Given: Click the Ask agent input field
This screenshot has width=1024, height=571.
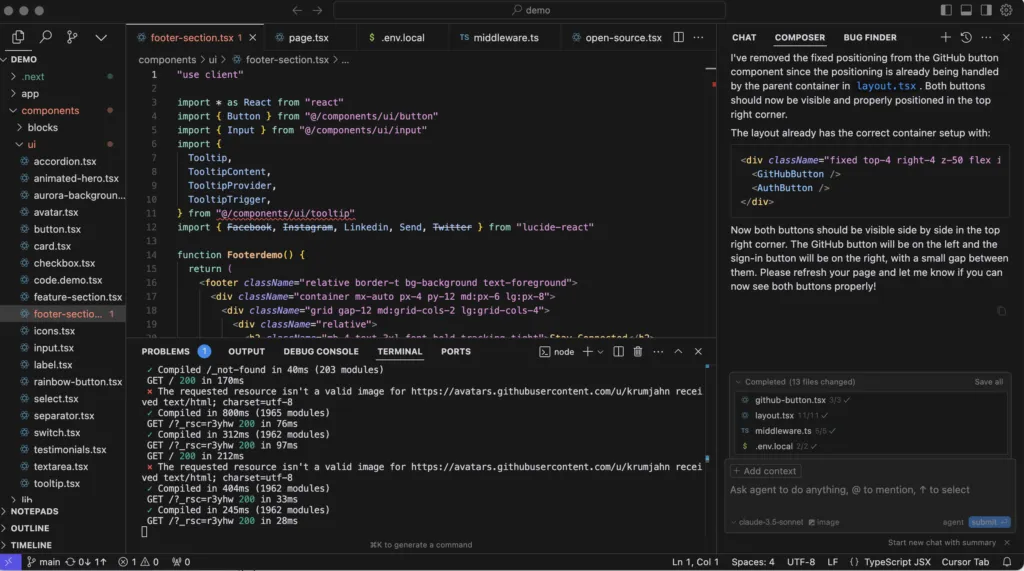Looking at the screenshot, I should 850,490.
